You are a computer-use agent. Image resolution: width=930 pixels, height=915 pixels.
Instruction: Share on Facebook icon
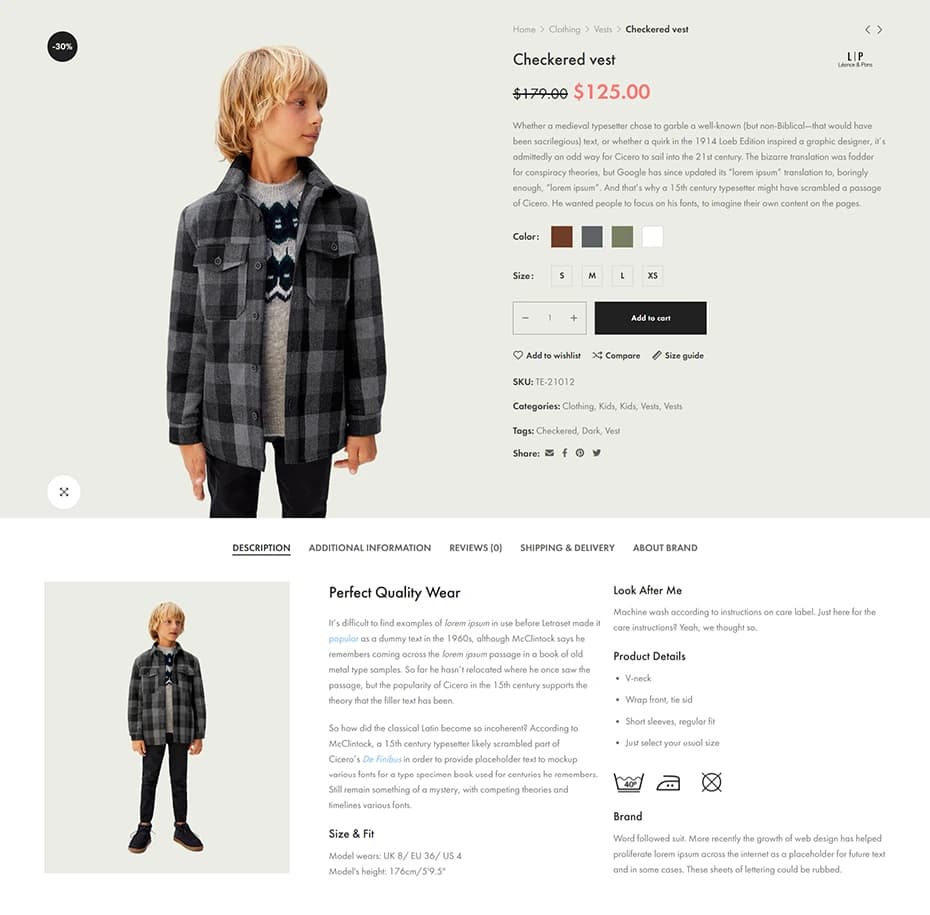click(565, 453)
